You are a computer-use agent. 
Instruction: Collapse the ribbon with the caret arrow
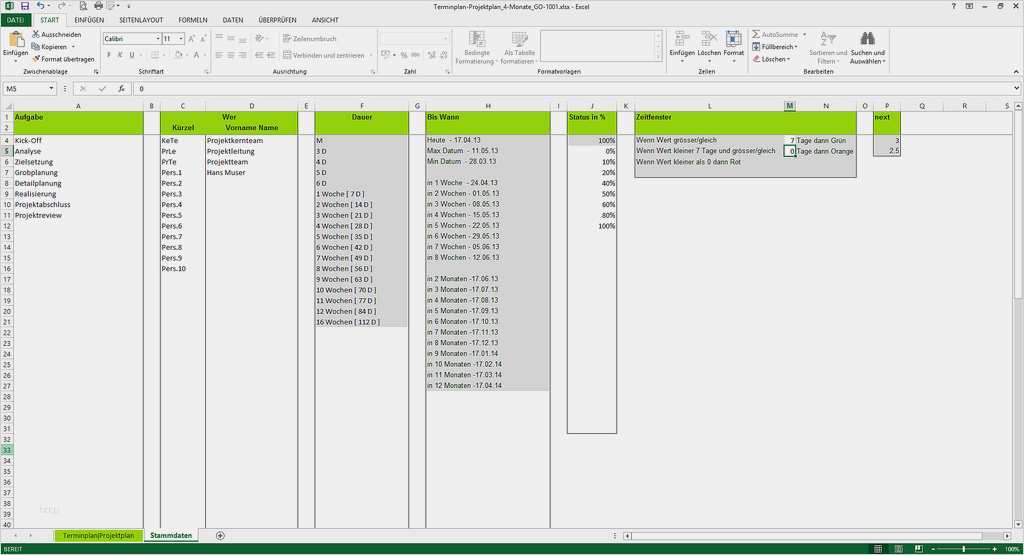coord(1016,72)
